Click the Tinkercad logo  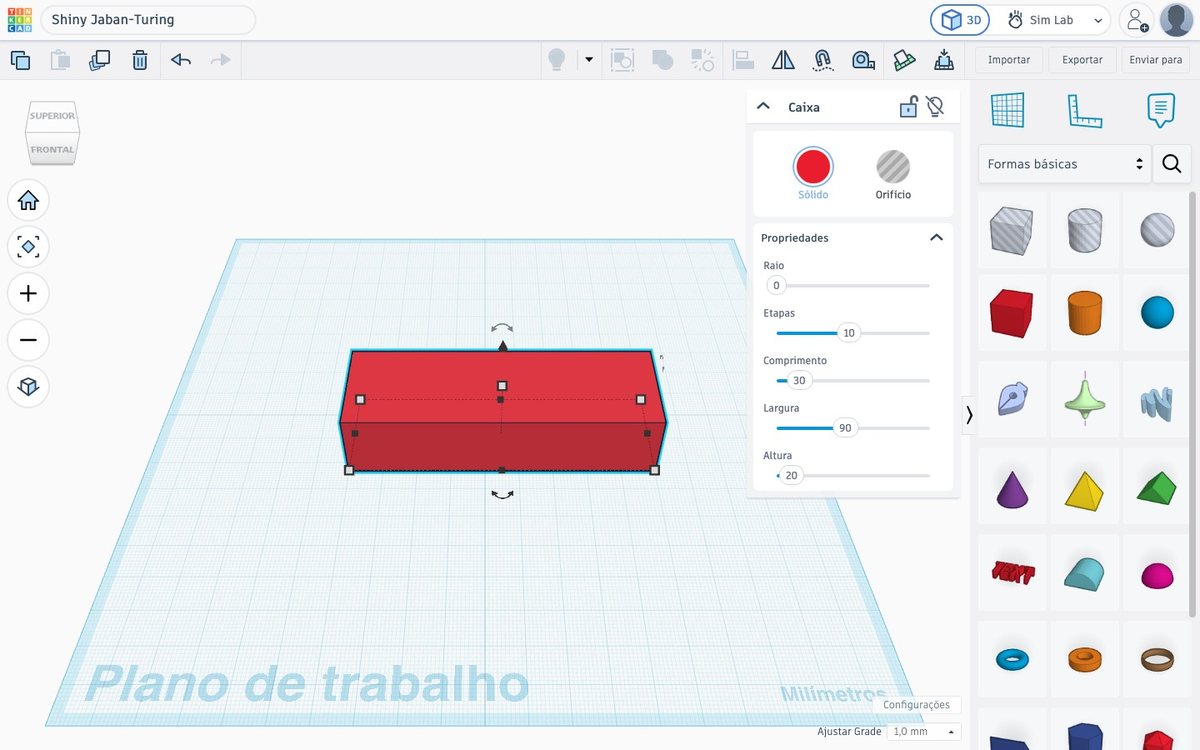[x=20, y=20]
